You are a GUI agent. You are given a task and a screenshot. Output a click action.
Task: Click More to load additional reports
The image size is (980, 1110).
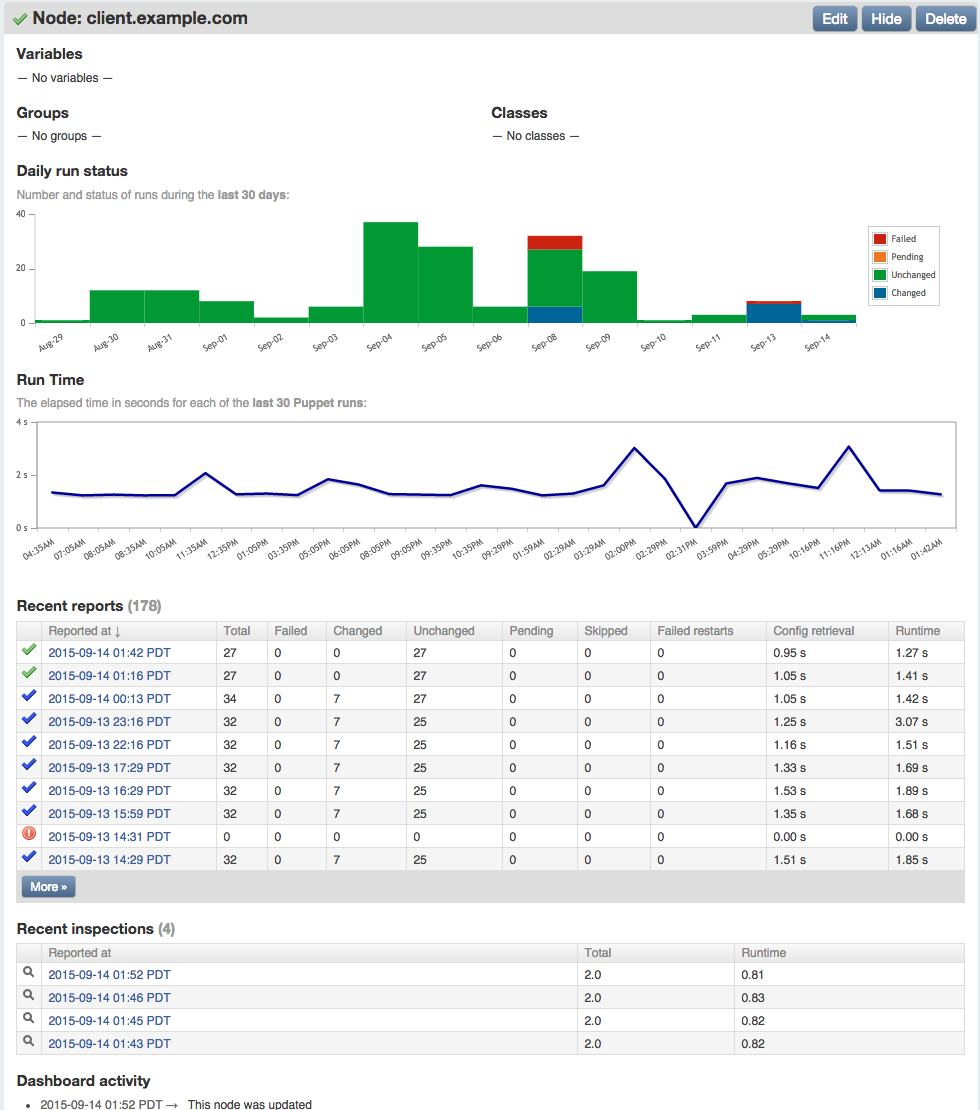47,886
